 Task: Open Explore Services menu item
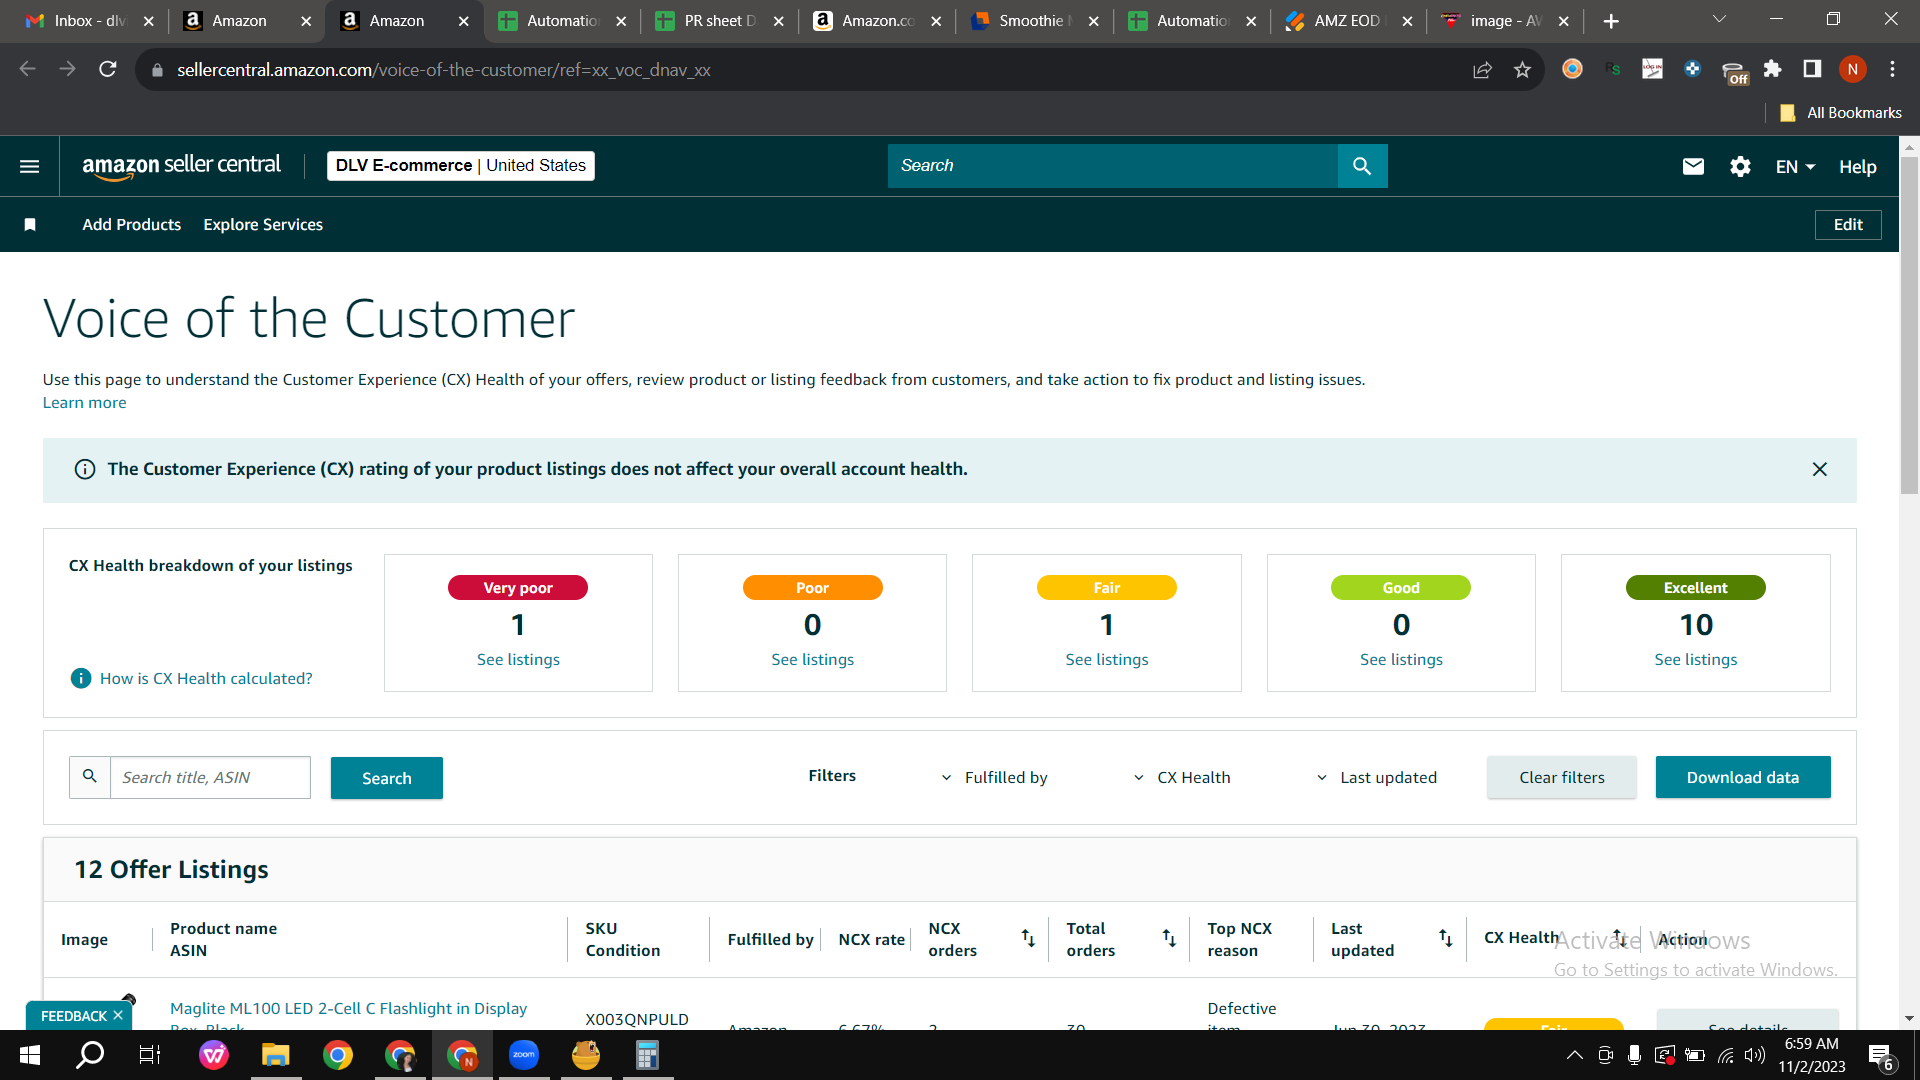click(263, 225)
